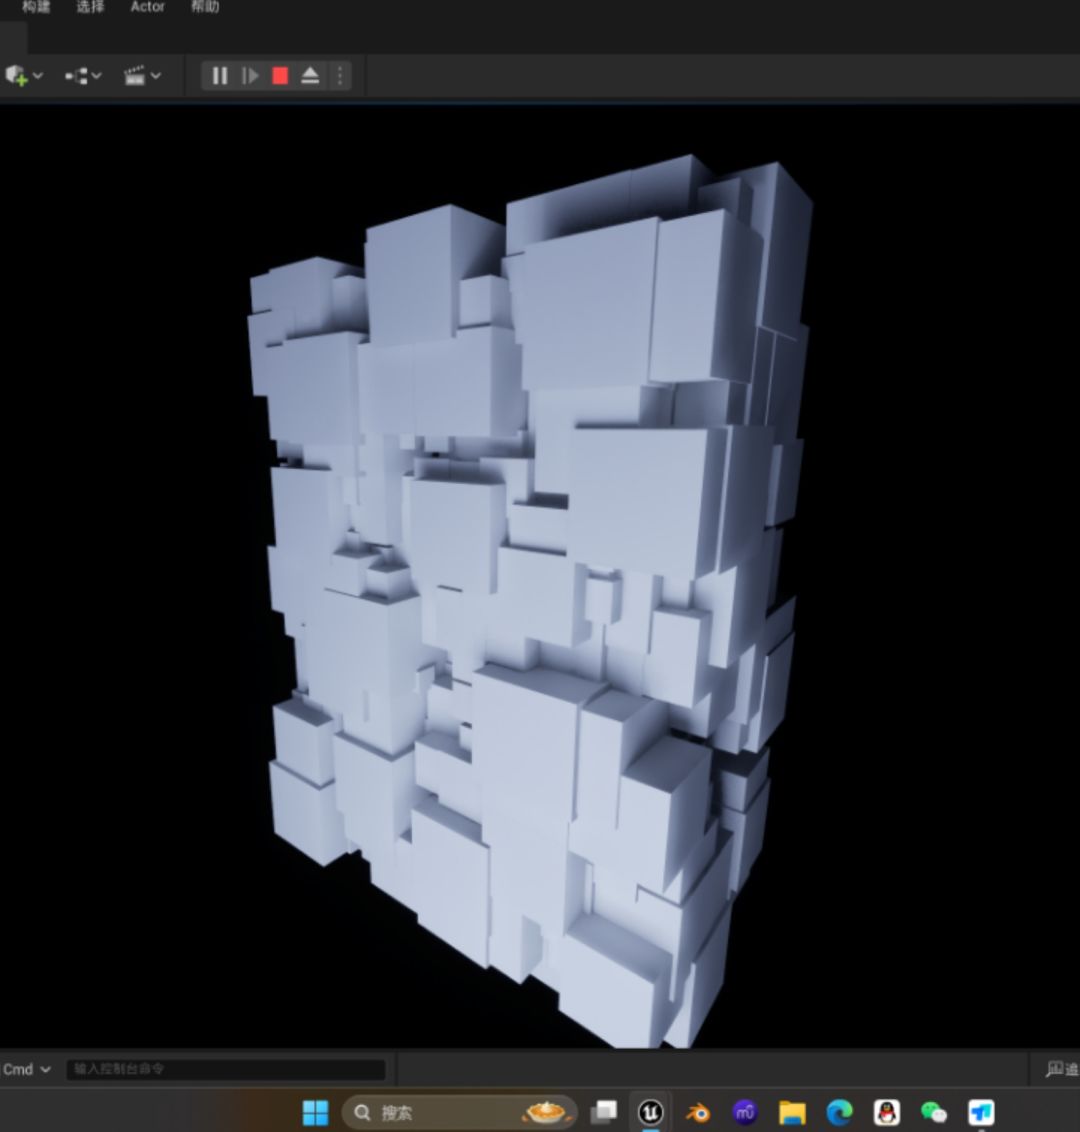Click the frame skip button
The height and width of the screenshot is (1132, 1080).
tap(250, 76)
